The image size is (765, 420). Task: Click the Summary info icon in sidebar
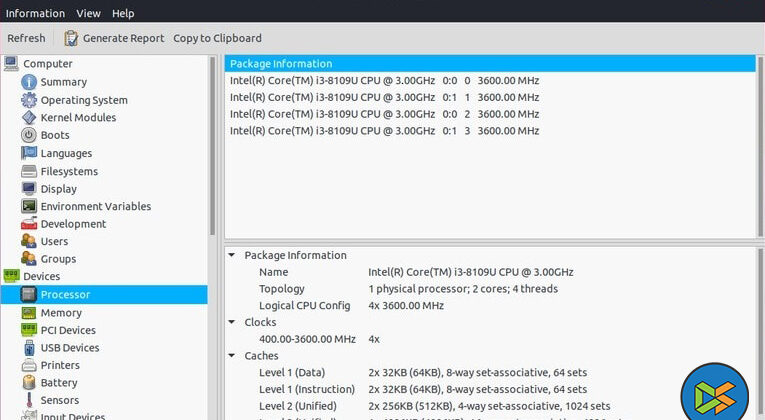(29, 82)
